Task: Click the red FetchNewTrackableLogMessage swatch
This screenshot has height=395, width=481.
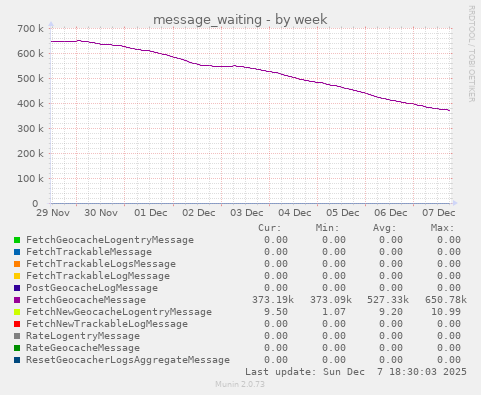Action: point(17,324)
